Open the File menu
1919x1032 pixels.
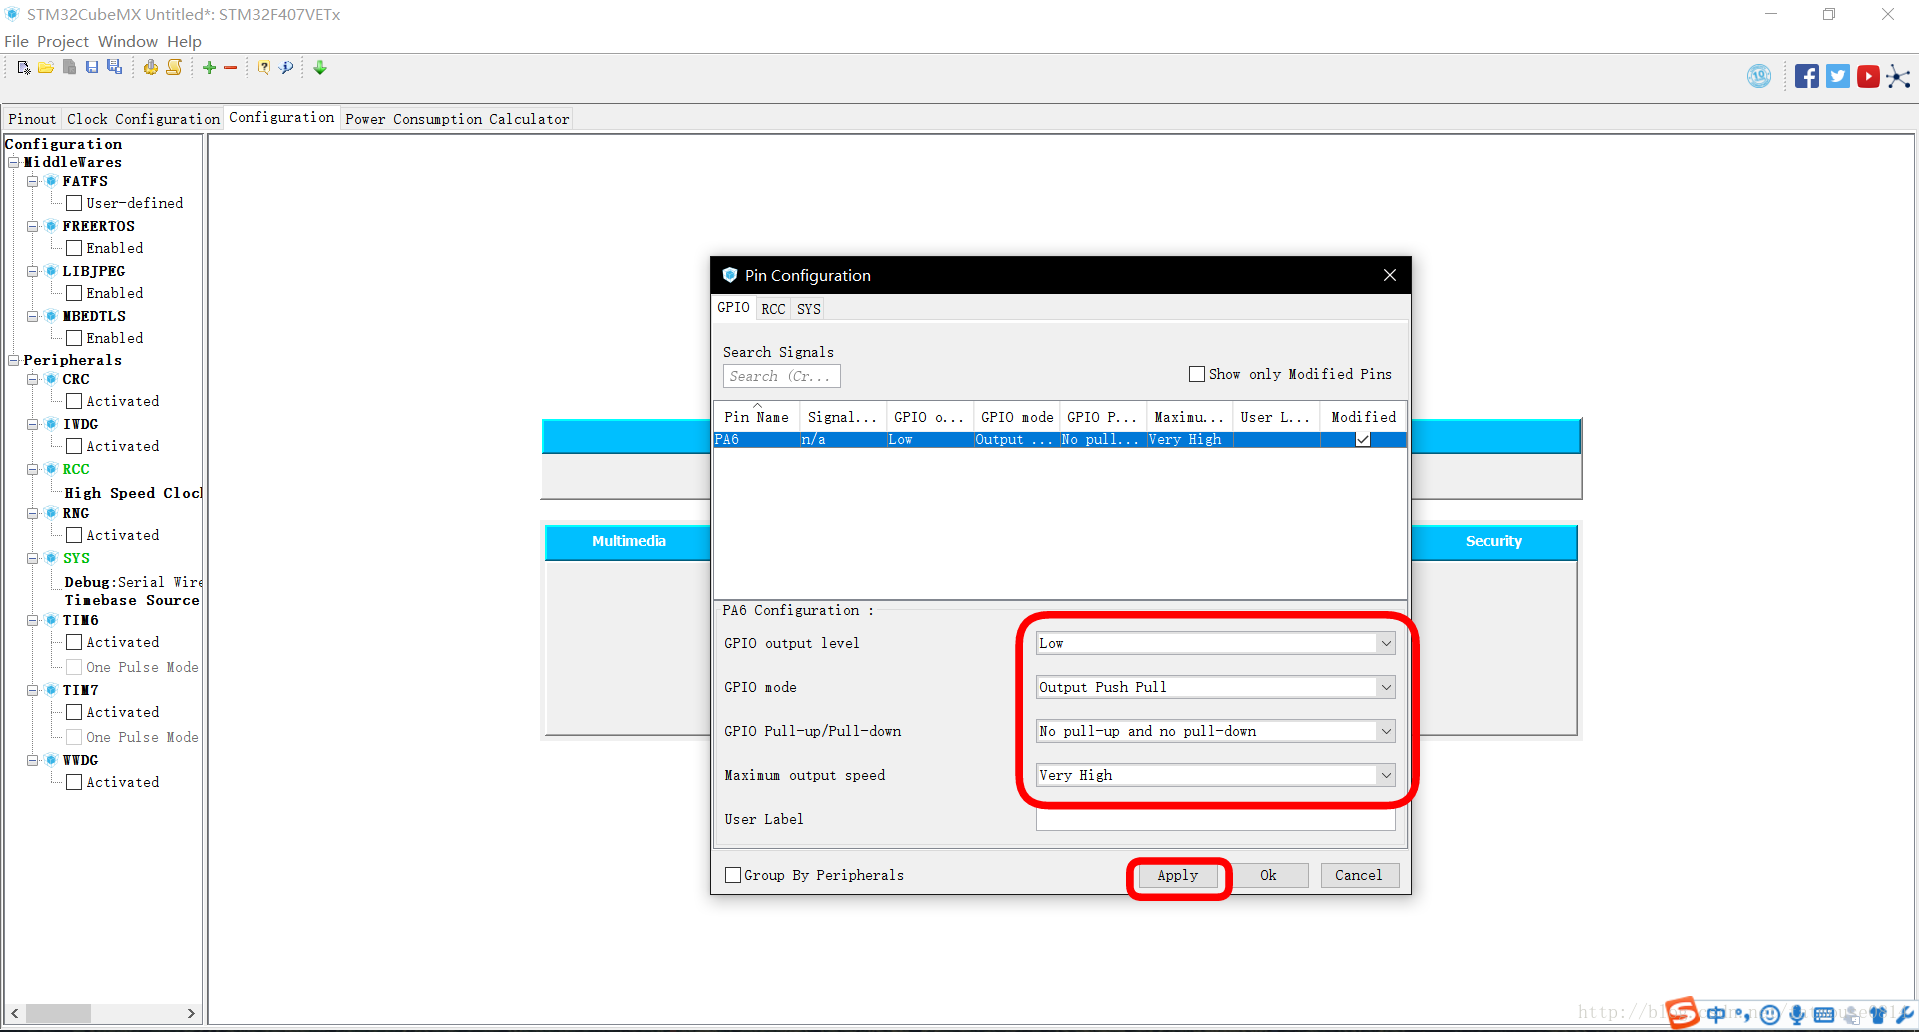pyautogui.click(x=16, y=41)
